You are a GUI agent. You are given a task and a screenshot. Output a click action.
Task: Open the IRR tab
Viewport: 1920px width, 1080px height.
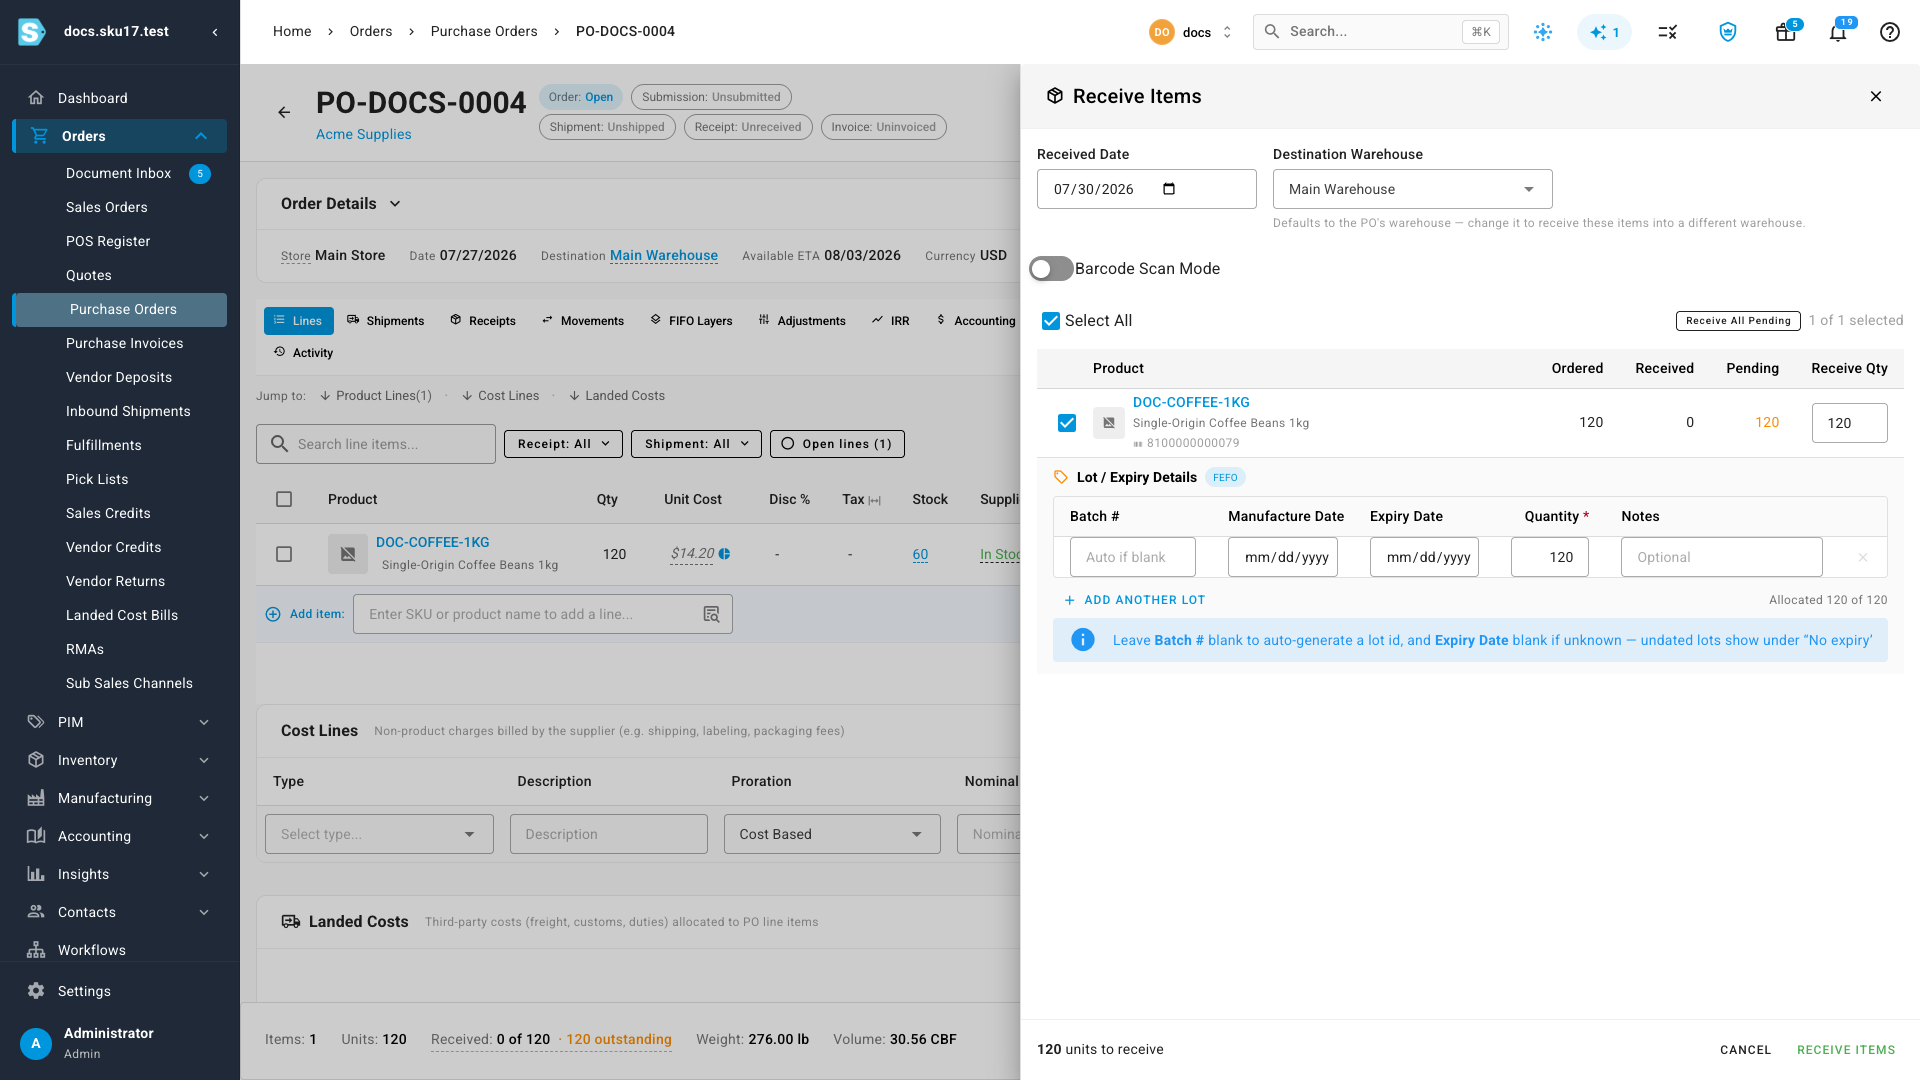[x=890, y=321]
